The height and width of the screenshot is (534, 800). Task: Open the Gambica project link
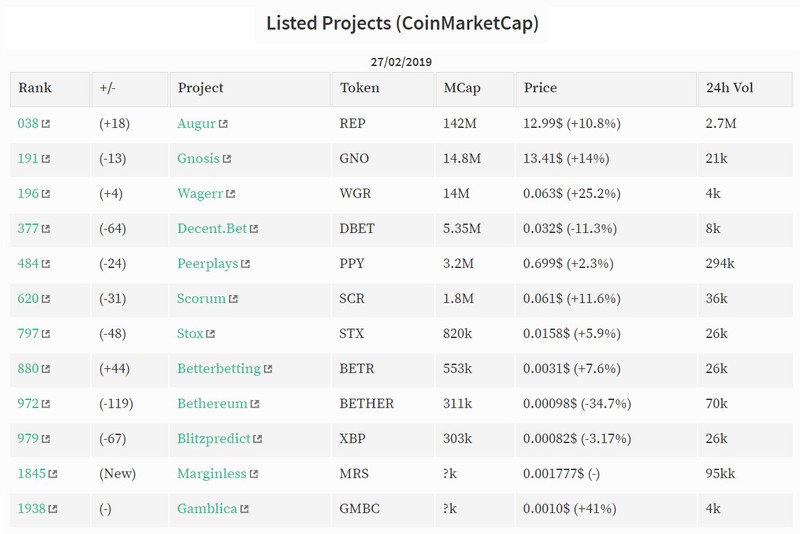point(207,508)
